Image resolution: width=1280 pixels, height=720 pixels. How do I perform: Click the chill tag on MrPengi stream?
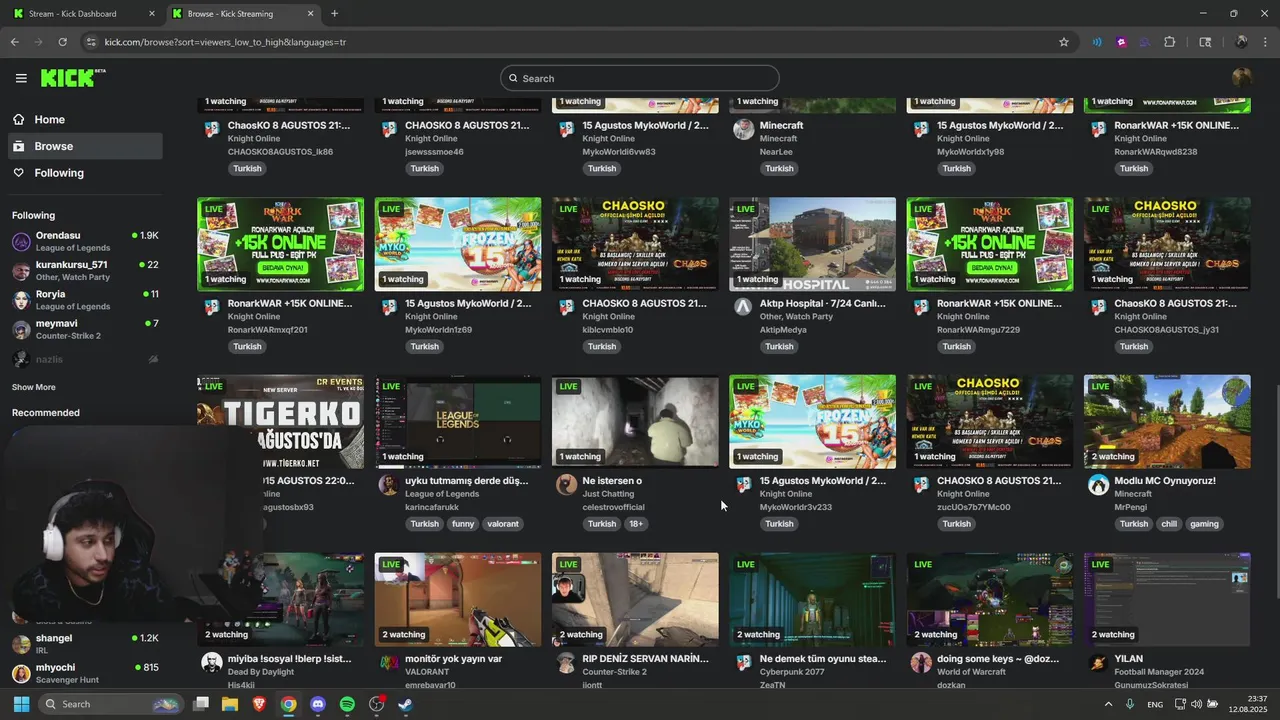pos(1169,524)
